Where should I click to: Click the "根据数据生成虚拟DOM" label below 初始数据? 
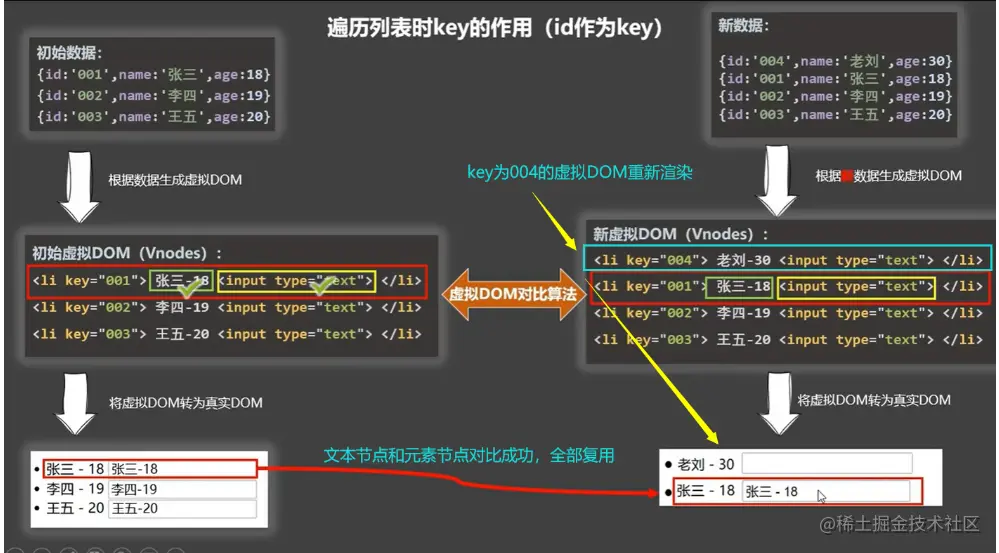point(175,180)
